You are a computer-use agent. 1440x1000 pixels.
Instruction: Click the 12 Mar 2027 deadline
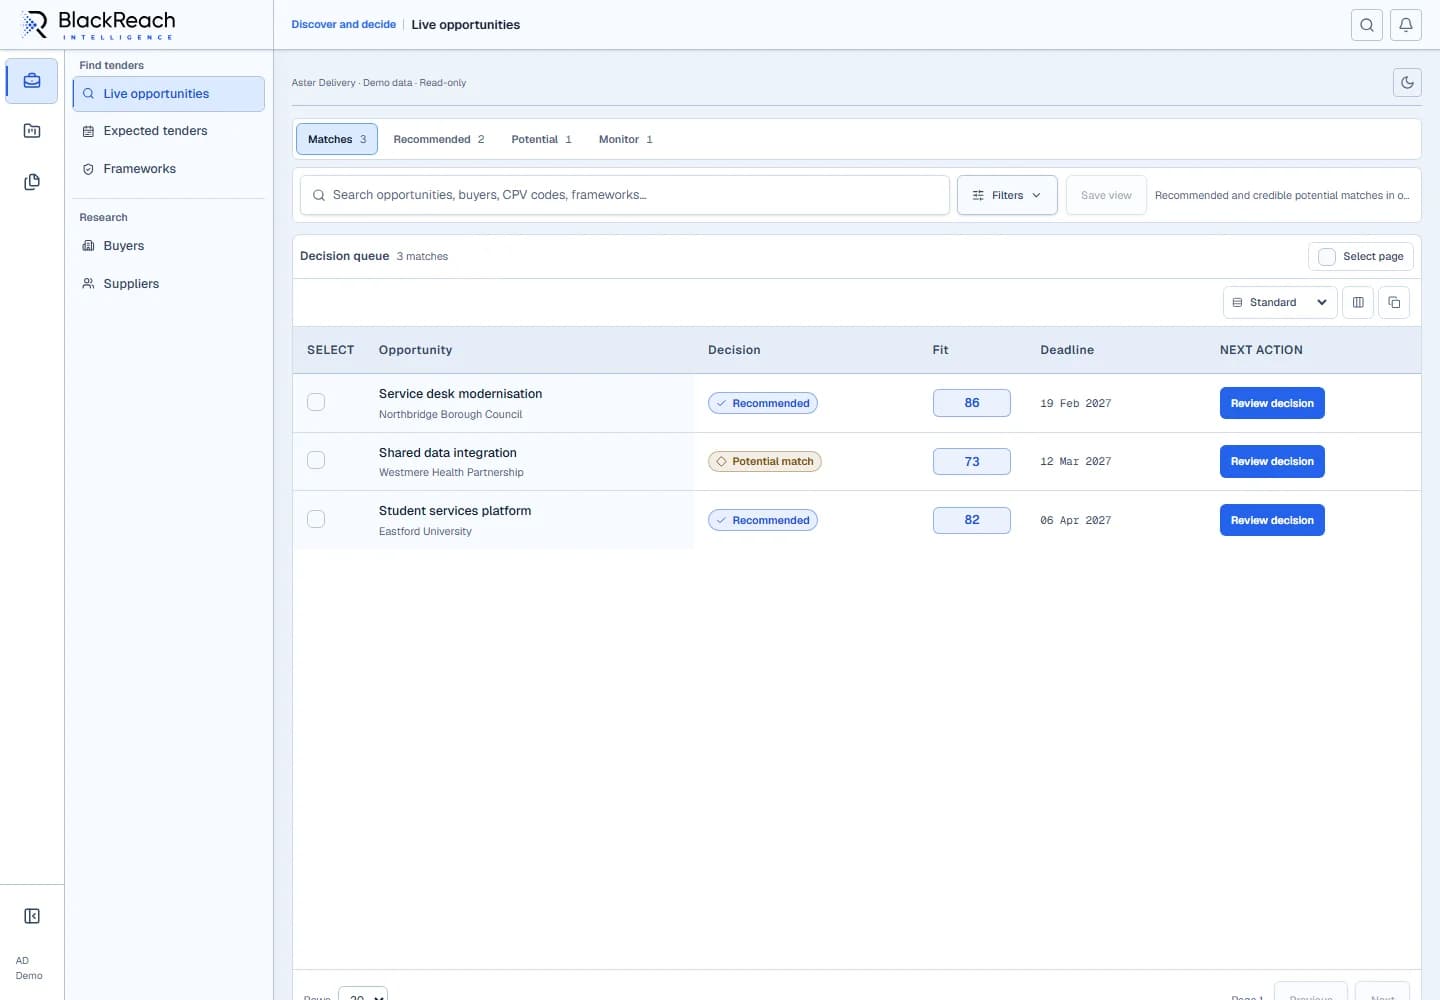click(1076, 462)
